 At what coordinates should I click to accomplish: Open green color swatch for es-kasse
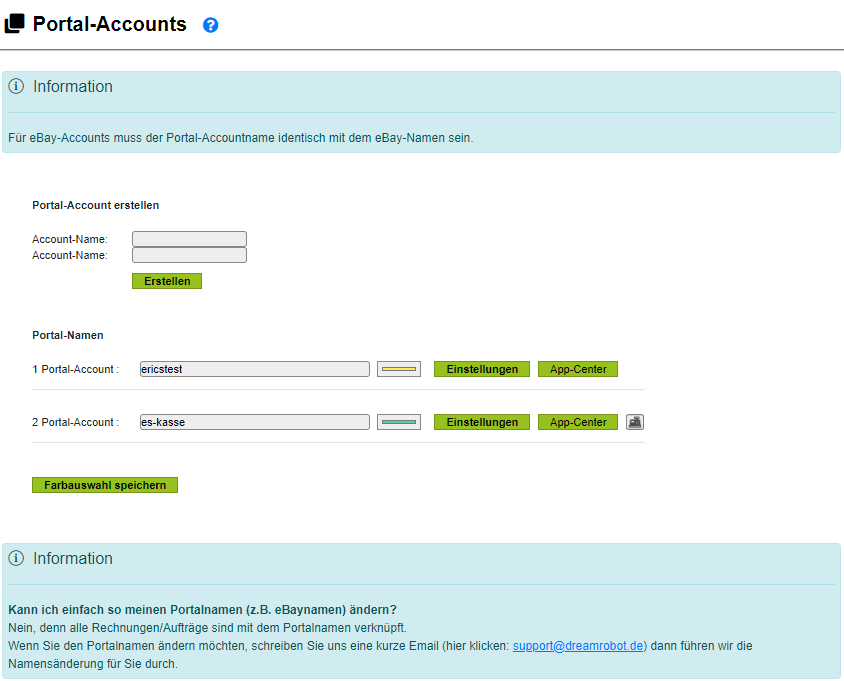coord(399,422)
